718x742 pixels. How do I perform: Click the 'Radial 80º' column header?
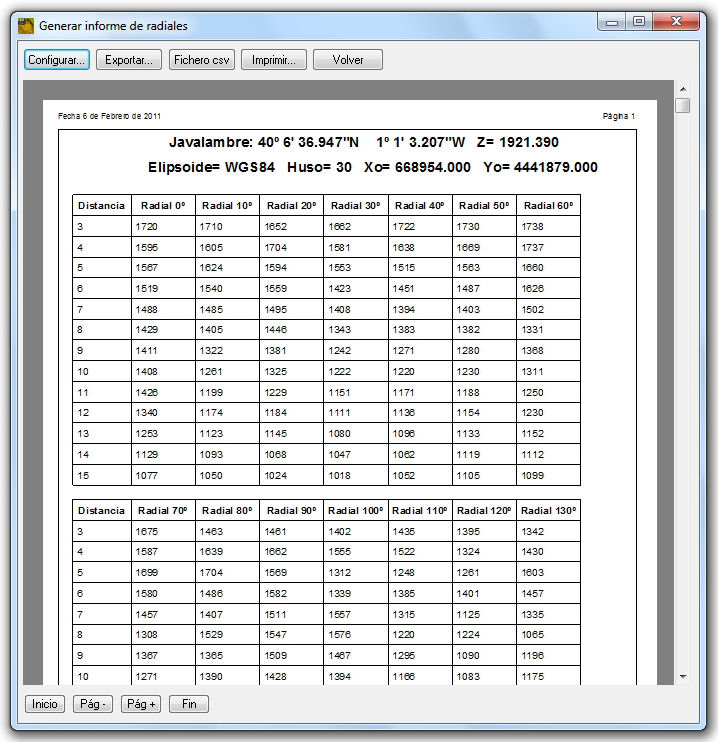[227, 511]
